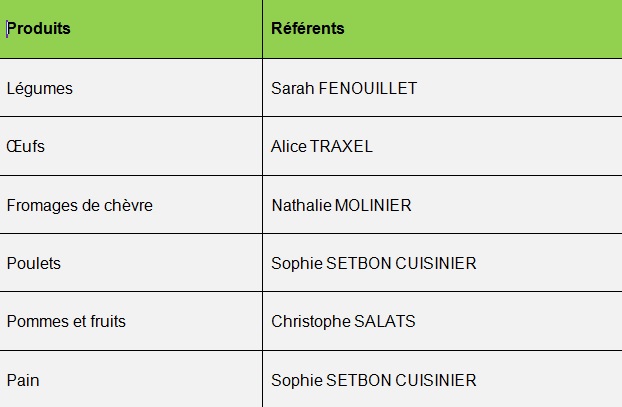Click the Pain cell

pos(131,379)
